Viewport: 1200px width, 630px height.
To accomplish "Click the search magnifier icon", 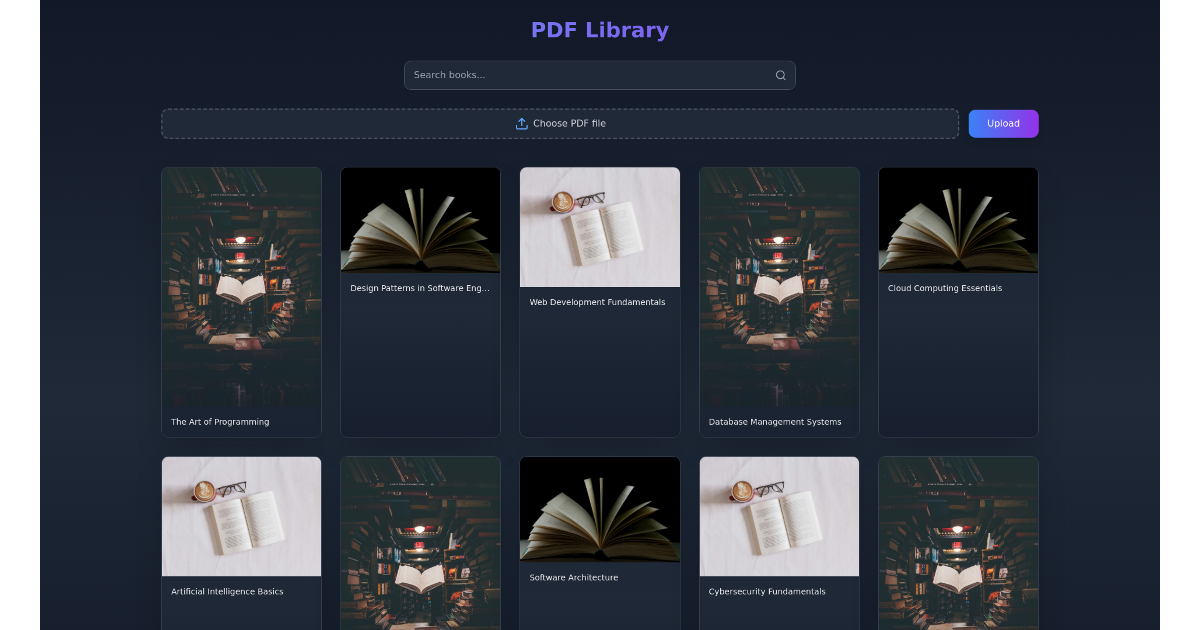I will point(780,75).
